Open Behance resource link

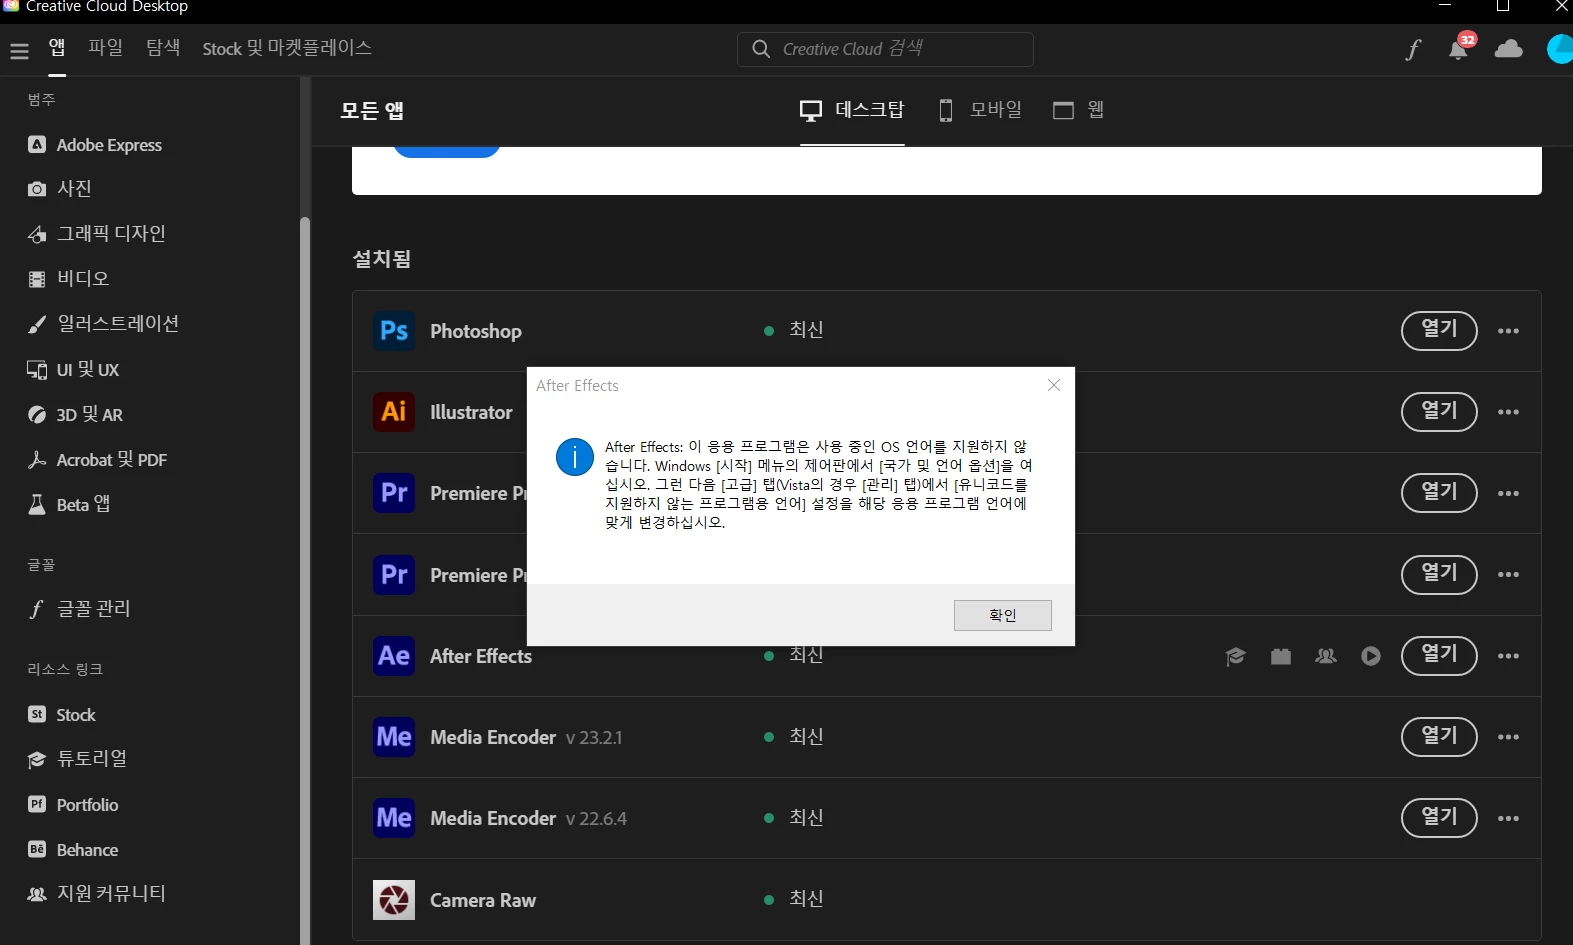click(73, 850)
